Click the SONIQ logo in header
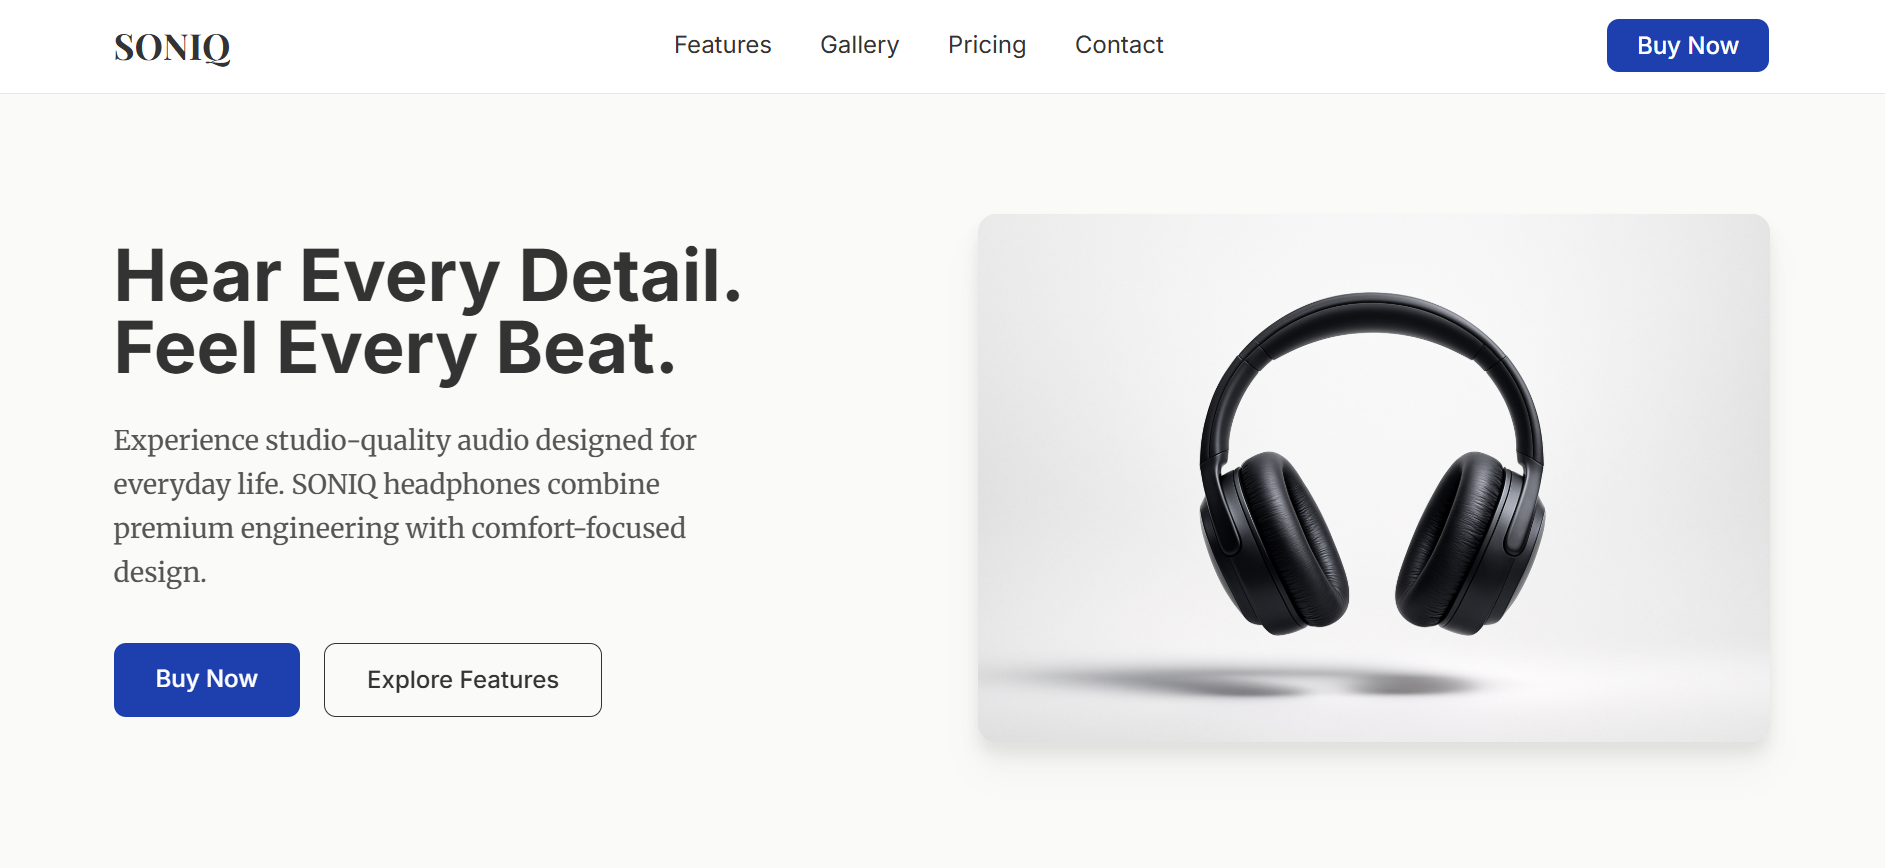Screen dimensions: 1885x868 [172, 47]
